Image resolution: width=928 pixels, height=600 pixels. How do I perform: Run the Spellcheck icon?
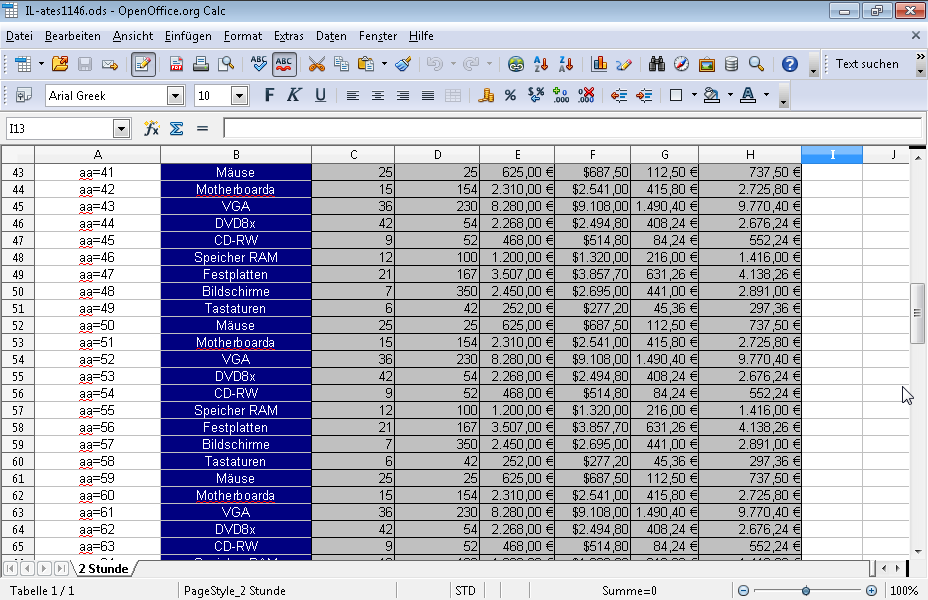click(x=259, y=64)
